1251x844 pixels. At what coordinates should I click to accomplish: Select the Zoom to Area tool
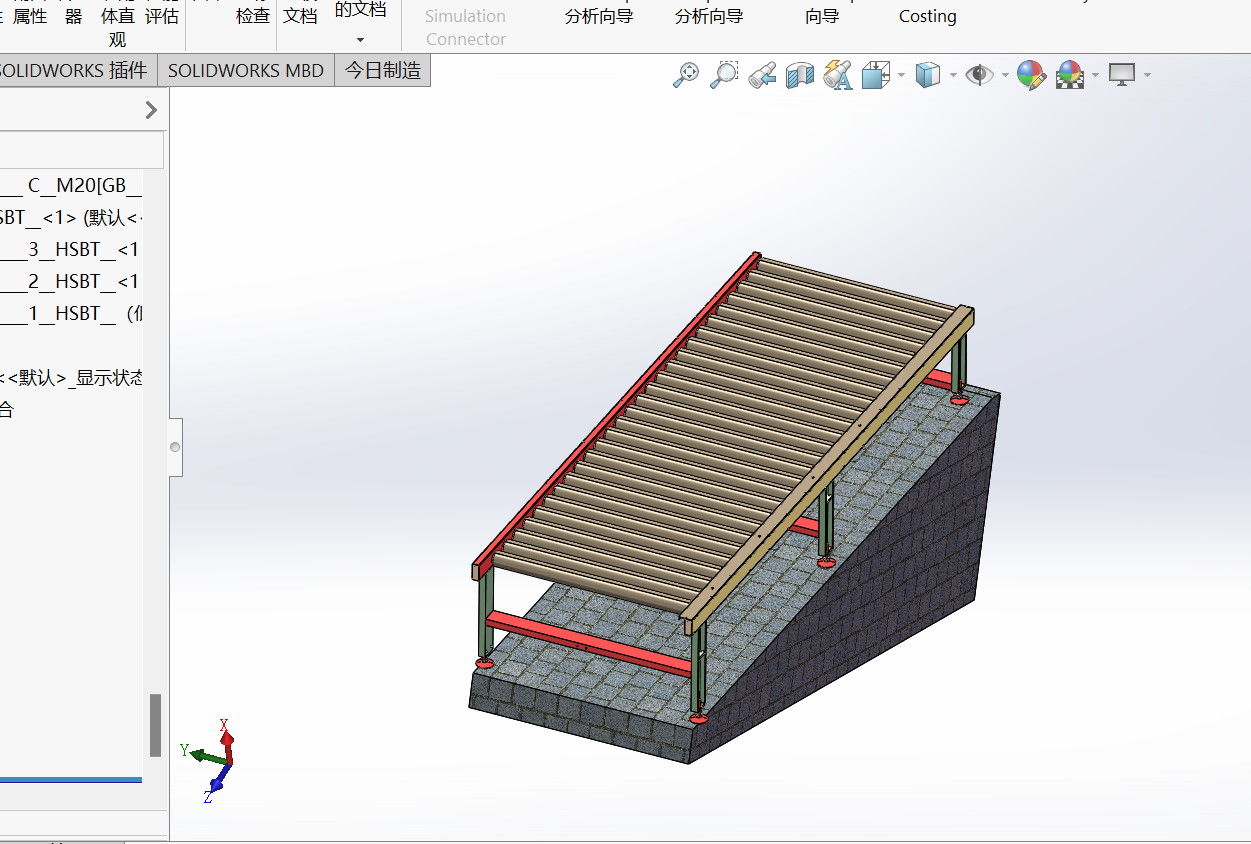(x=724, y=75)
